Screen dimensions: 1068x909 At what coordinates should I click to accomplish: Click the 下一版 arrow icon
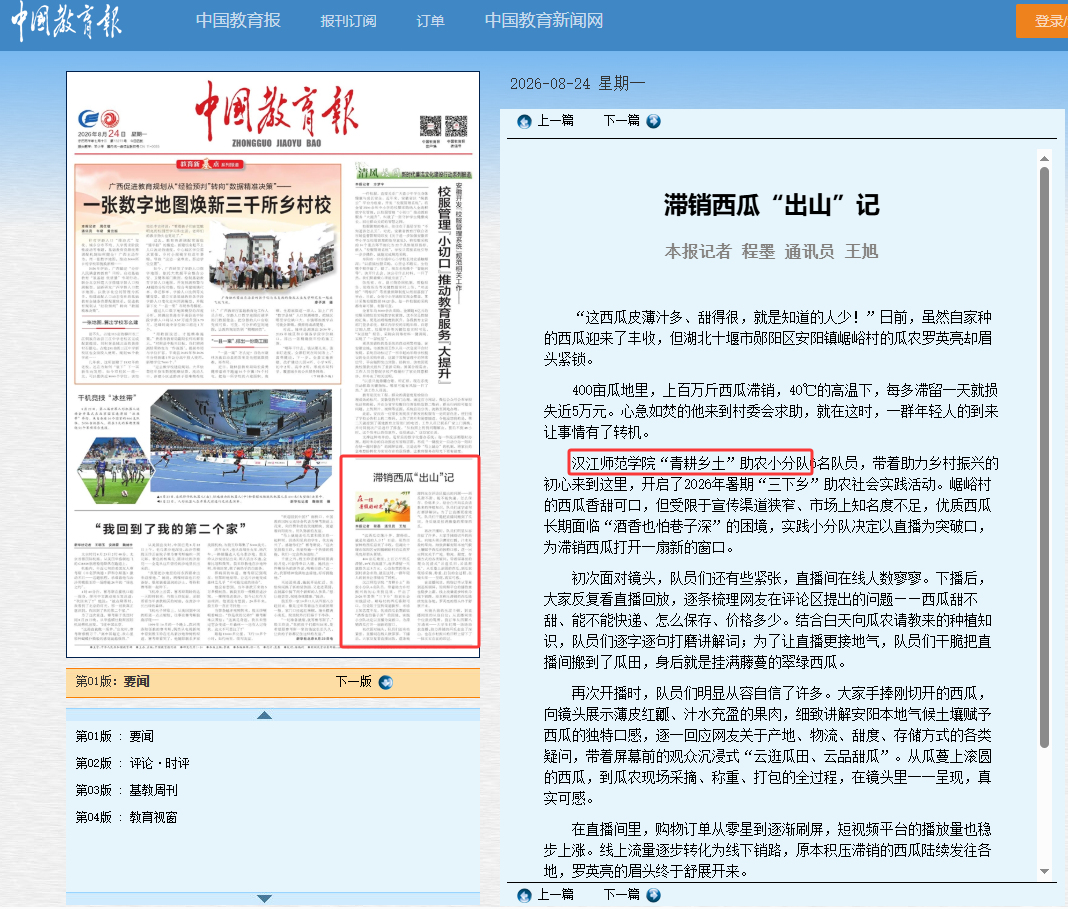pyautogui.click(x=386, y=682)
